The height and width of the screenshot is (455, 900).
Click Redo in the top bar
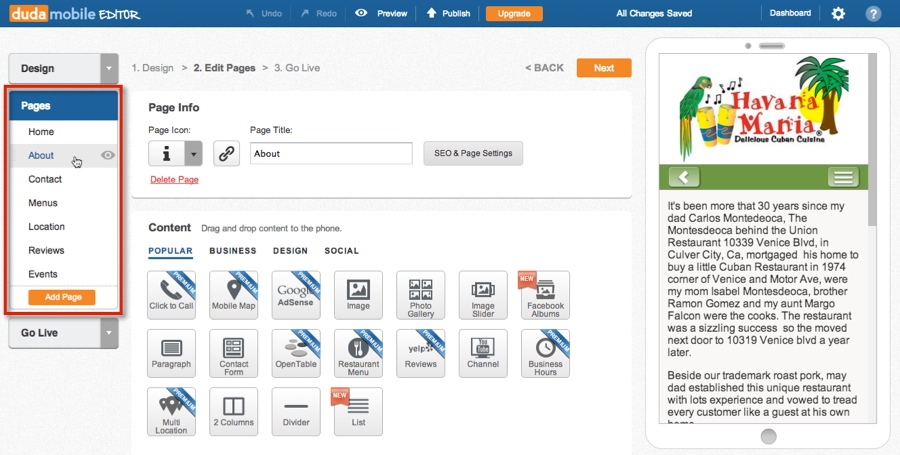(319, 13)
